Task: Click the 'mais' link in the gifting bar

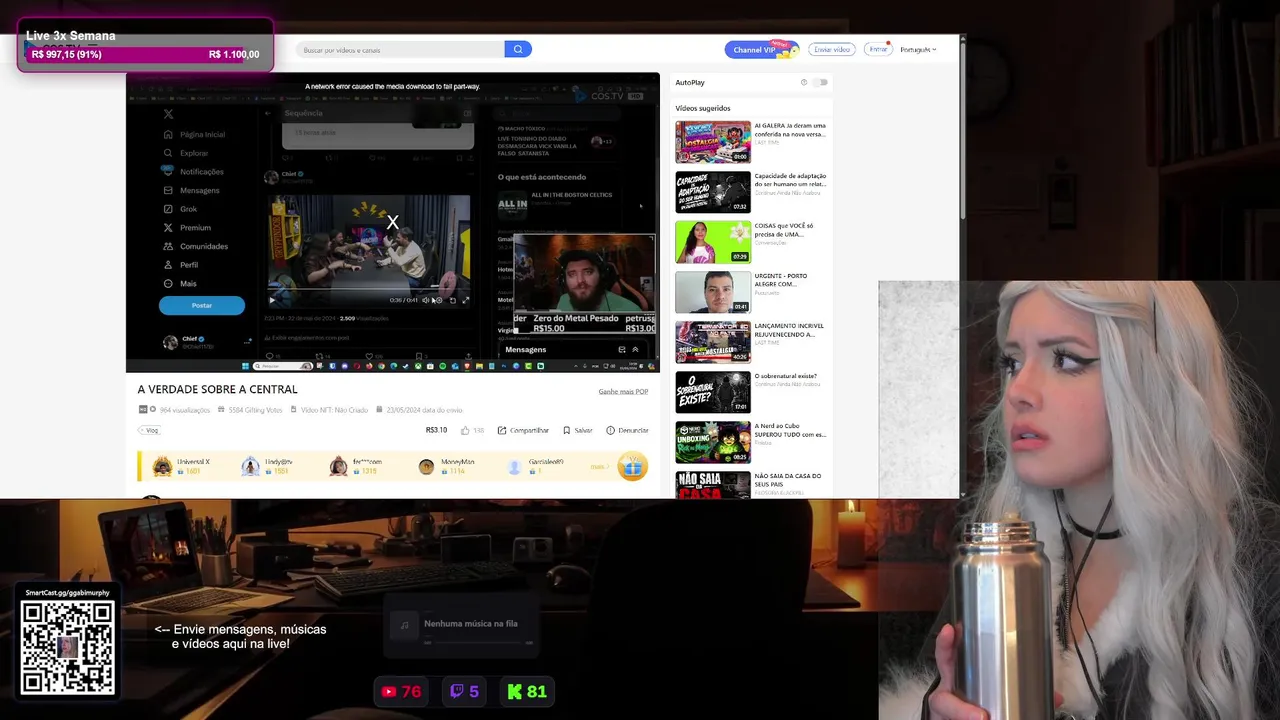Action: pos(598,466)
